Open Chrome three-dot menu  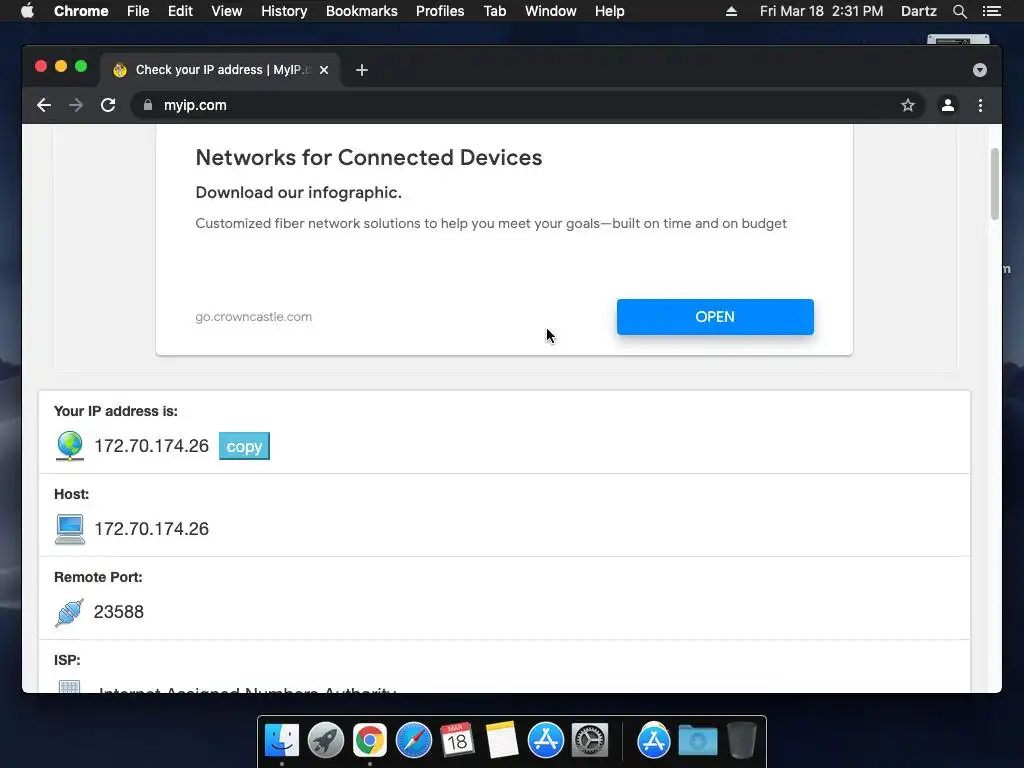(980, 105)
